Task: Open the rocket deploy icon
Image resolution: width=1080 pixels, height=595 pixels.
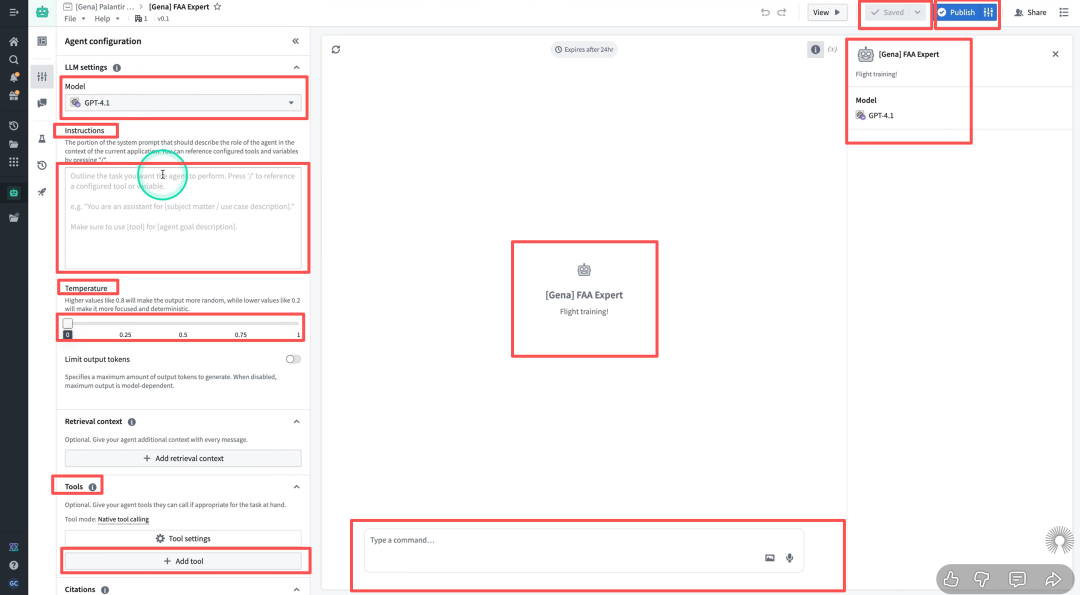Action: [42, 192]
